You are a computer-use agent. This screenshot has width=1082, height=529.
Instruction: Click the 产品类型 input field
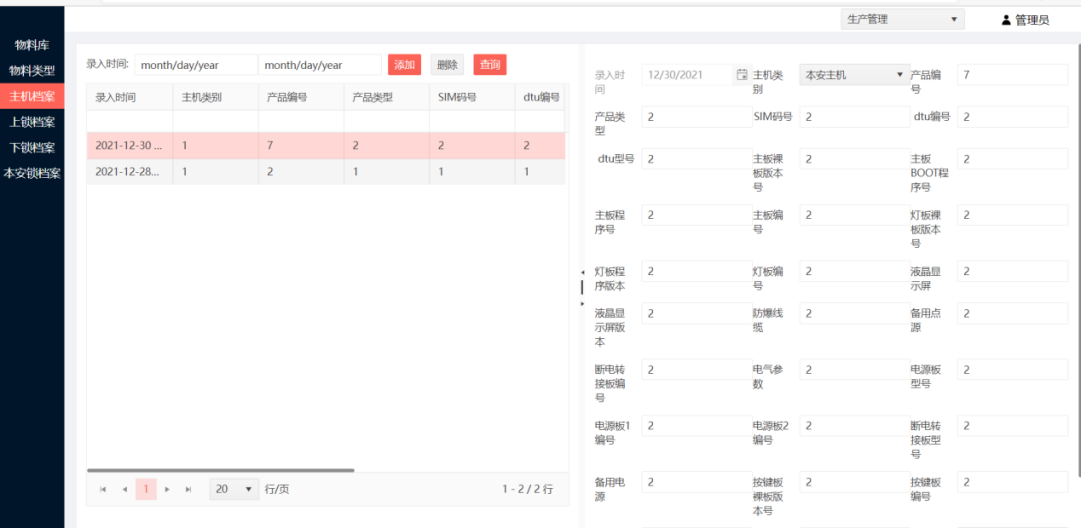(x=697, y=117)
